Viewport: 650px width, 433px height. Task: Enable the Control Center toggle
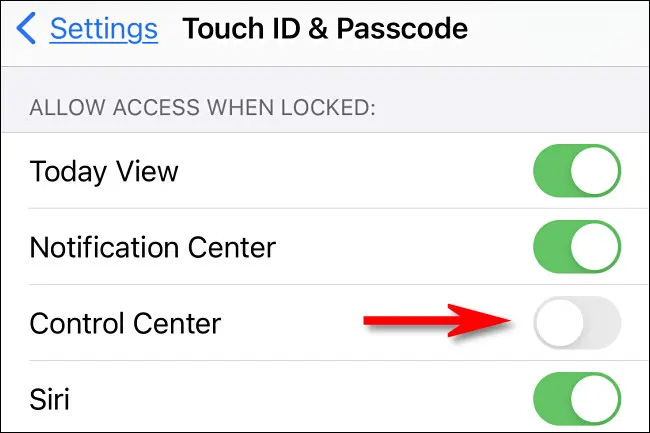(x=577, y=322)
